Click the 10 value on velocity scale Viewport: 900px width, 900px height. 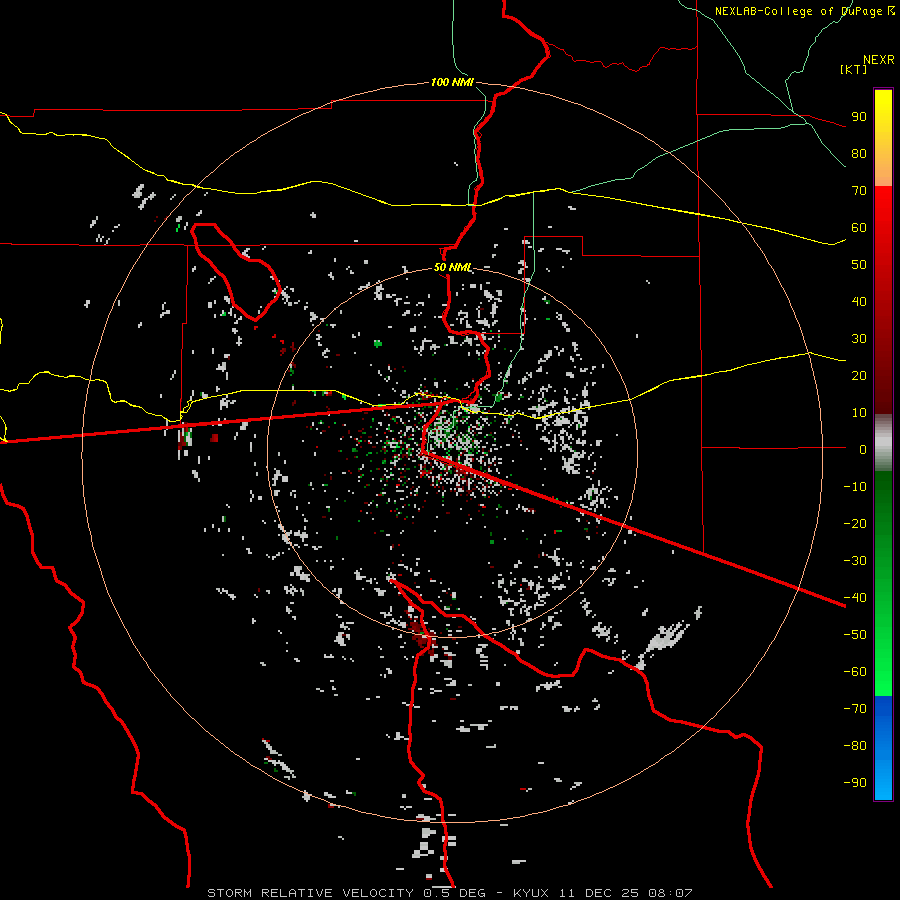859,413
